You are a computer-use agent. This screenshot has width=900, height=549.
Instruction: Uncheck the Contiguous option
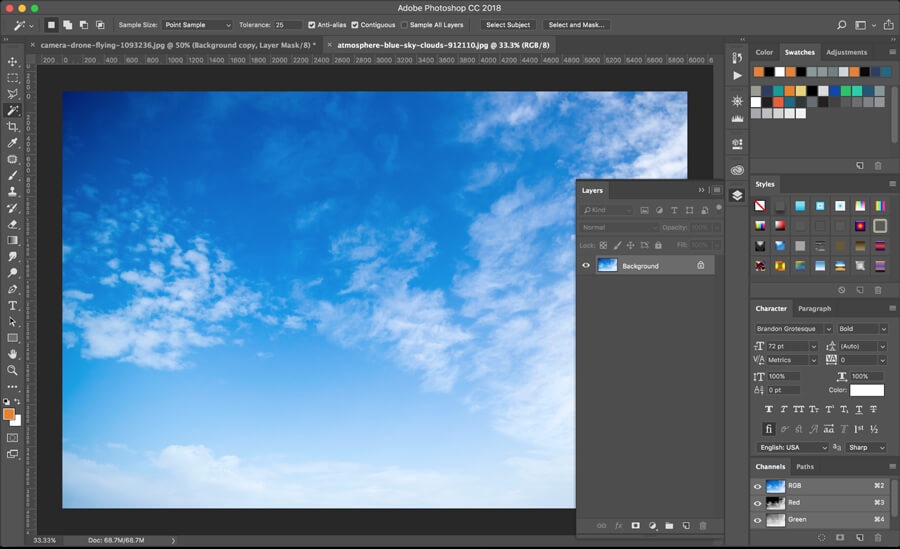click(x=355, y=24)
